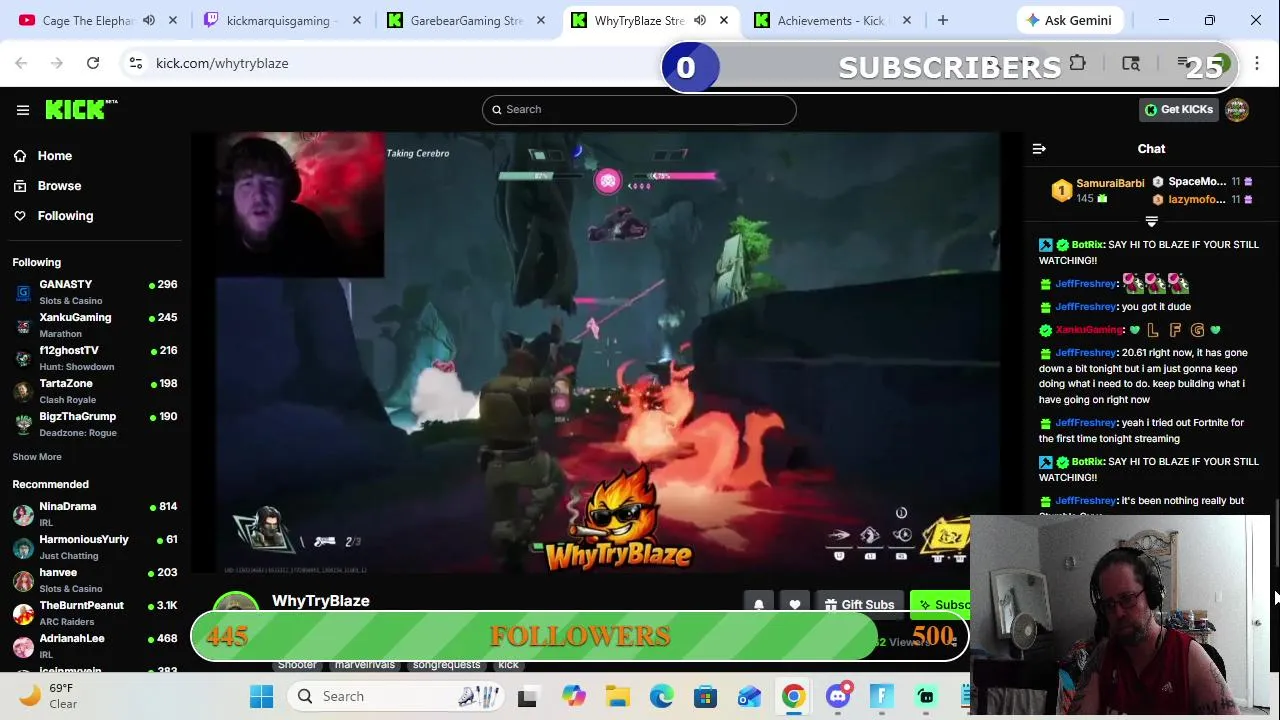Open weather widget showing 69°F Clear
The width and height of the screenshot is (1280, 720).
50,696
